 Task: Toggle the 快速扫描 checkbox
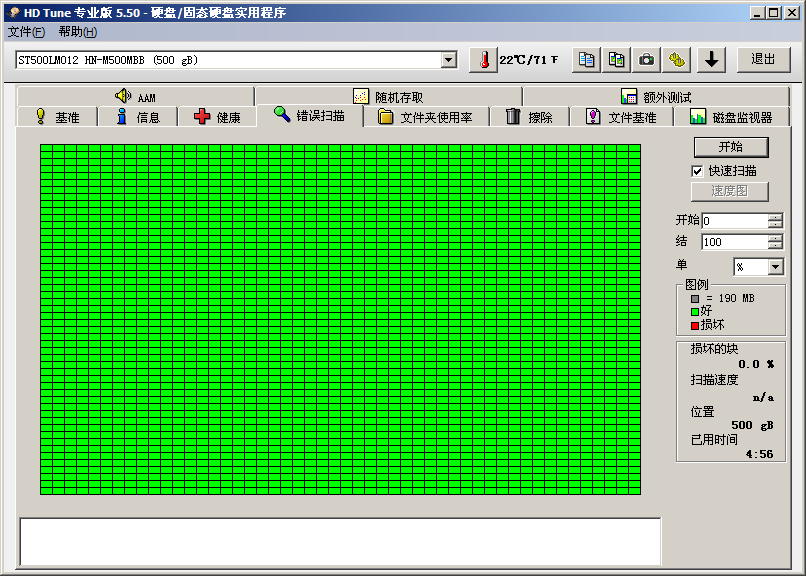tap(697, 171)
